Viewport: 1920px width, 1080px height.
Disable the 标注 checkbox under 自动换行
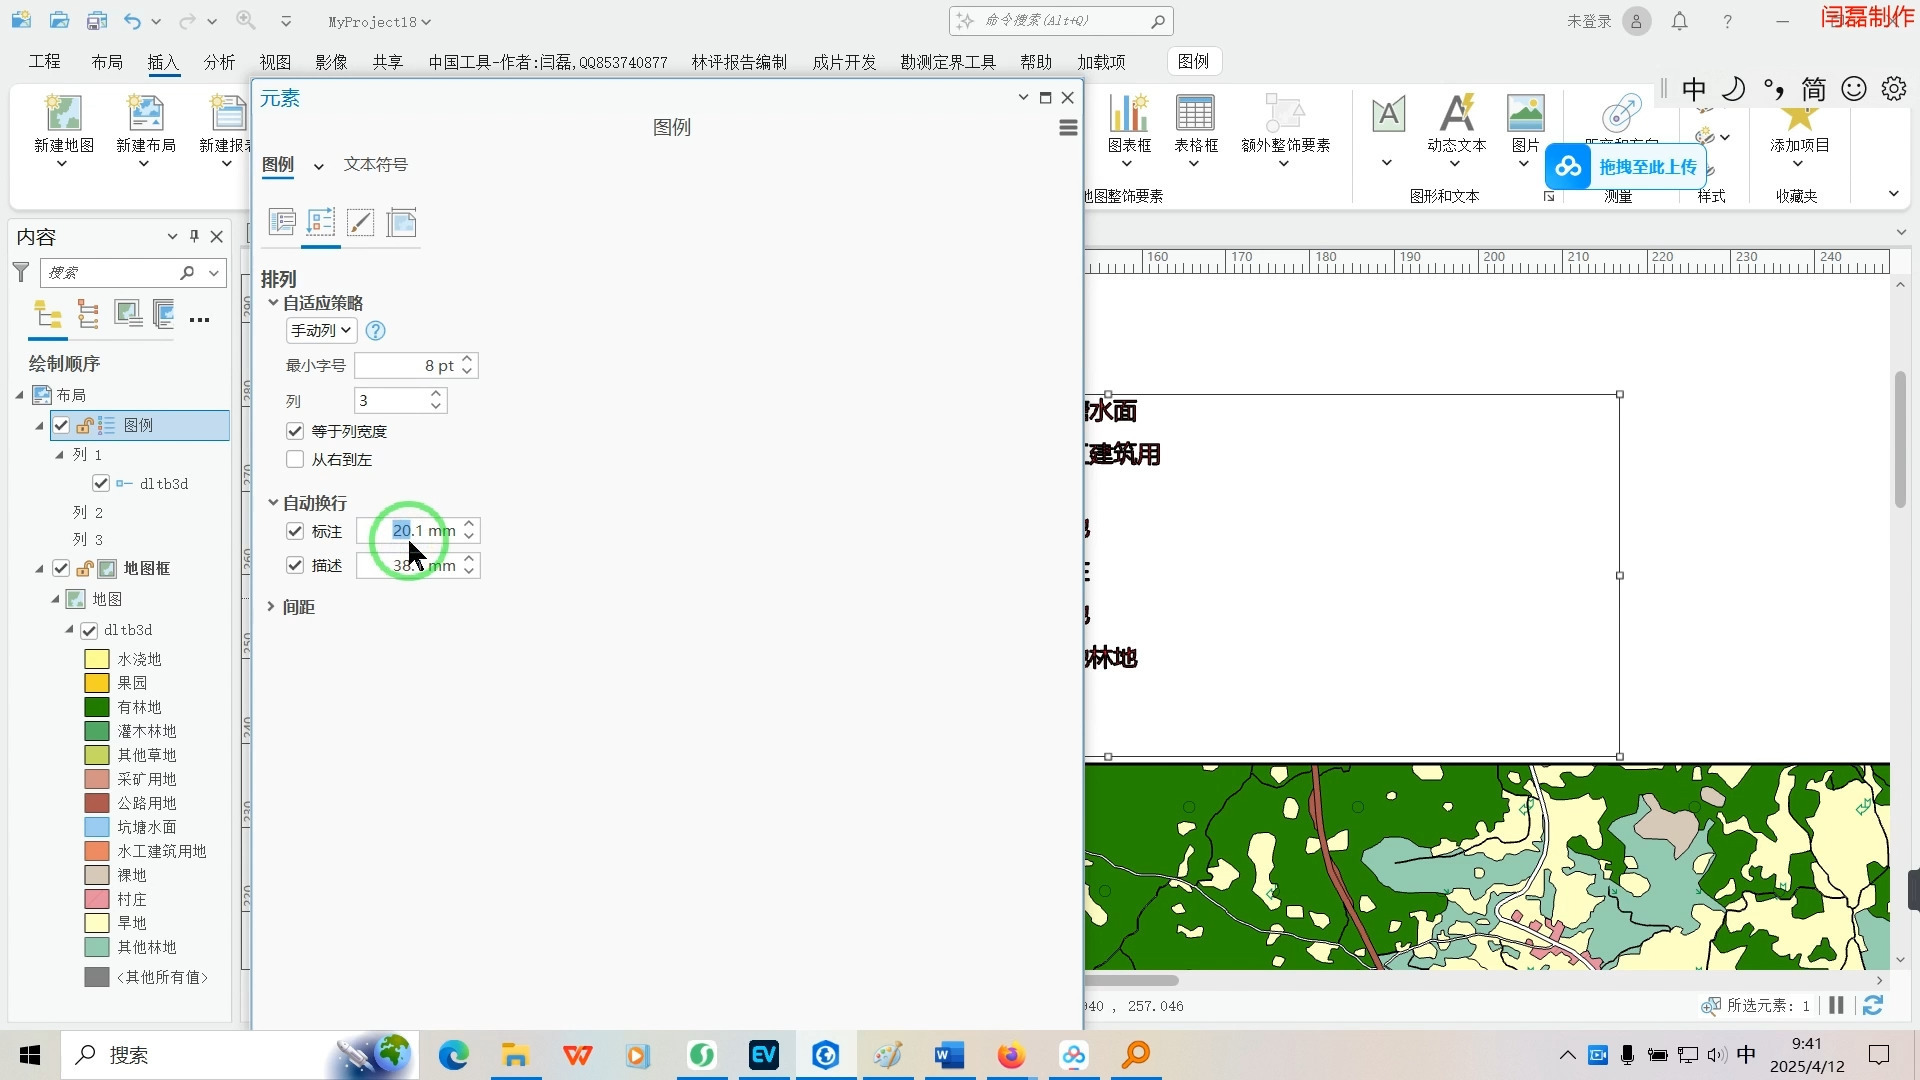294,531
